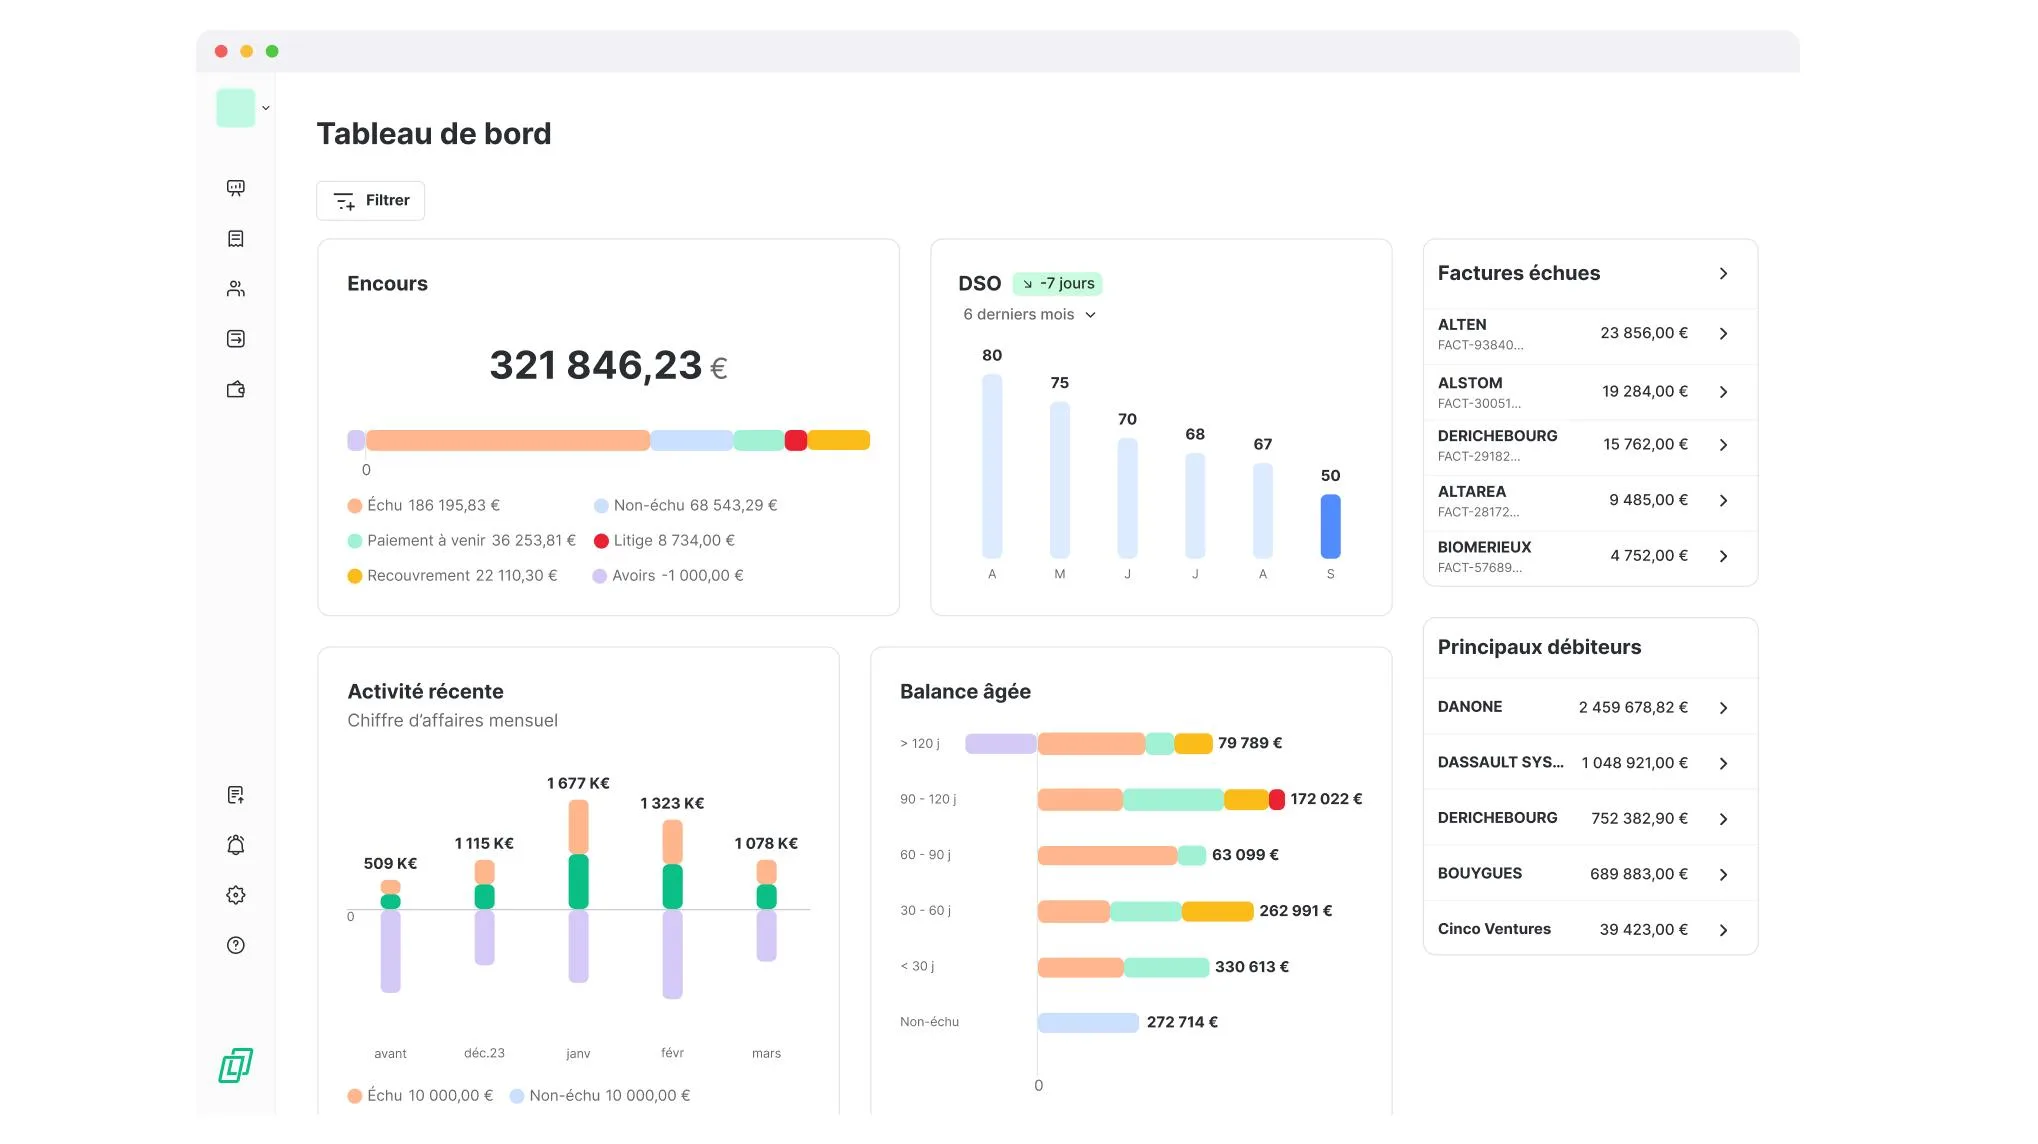Image resolution: width=2038 pixels, height=1144 pixels.
Task: Open Factures échues header chevron
Action: tap(1724, 274)
